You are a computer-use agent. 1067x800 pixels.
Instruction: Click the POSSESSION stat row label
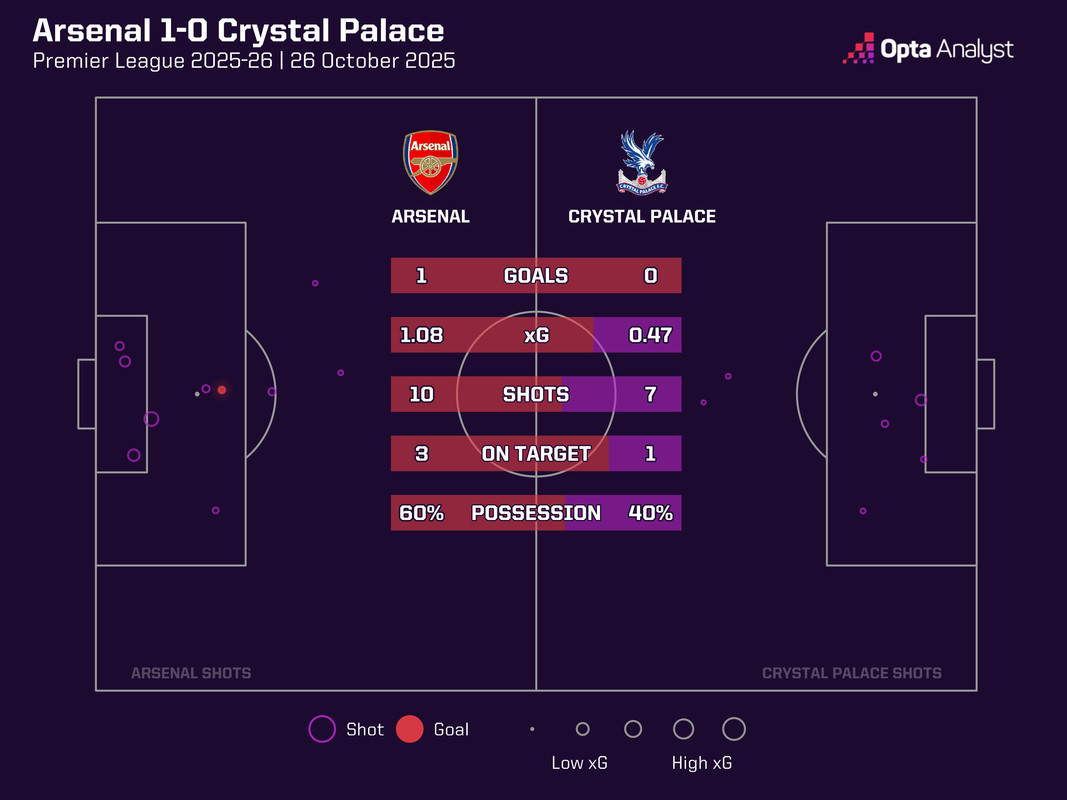coord(536,512)
